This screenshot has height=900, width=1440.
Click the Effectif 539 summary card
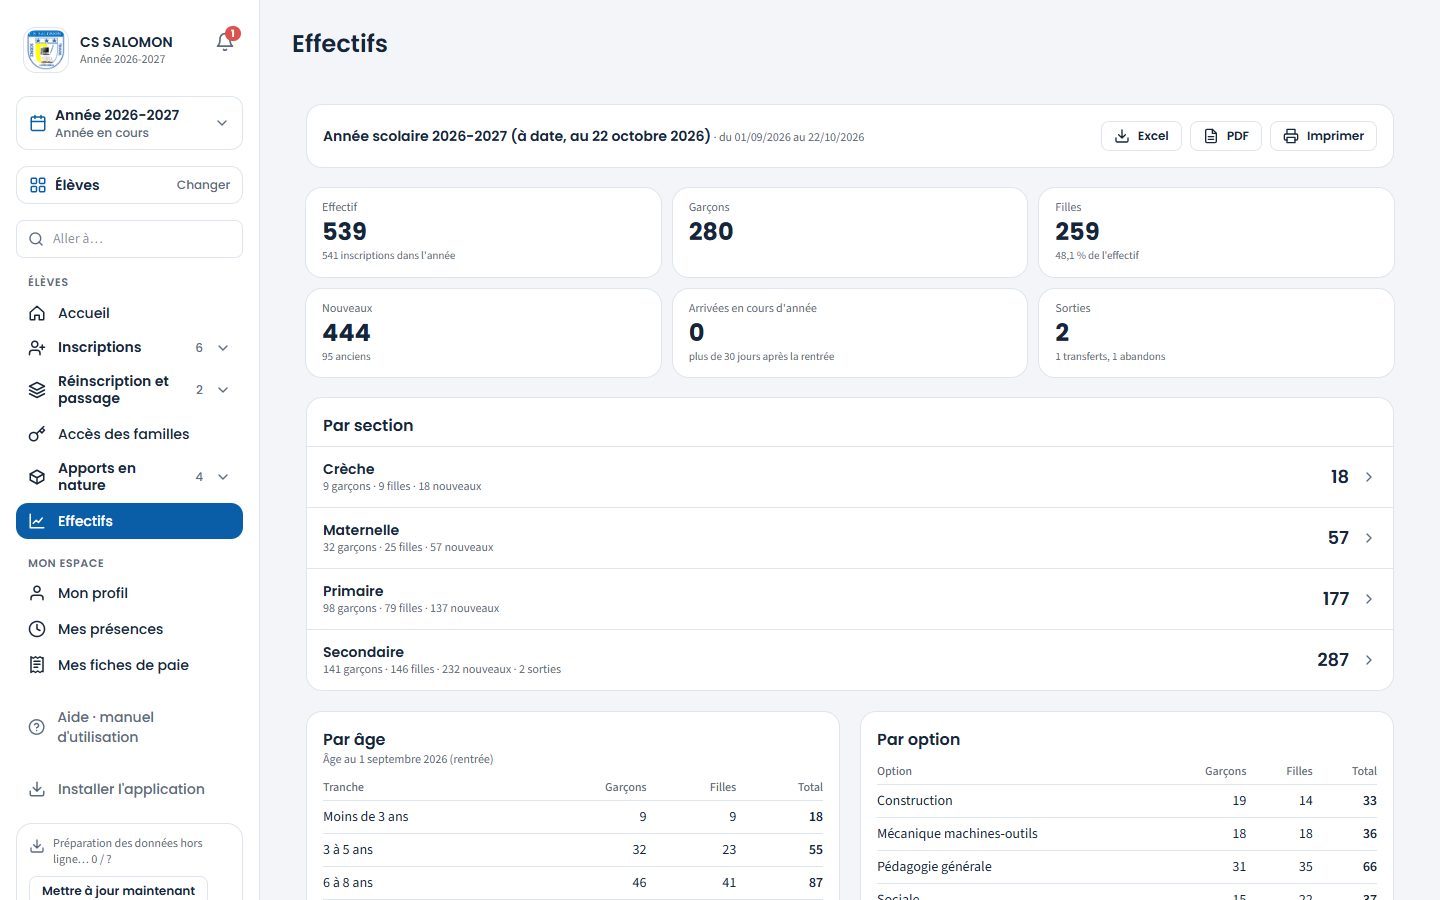[x=483, y=232]
